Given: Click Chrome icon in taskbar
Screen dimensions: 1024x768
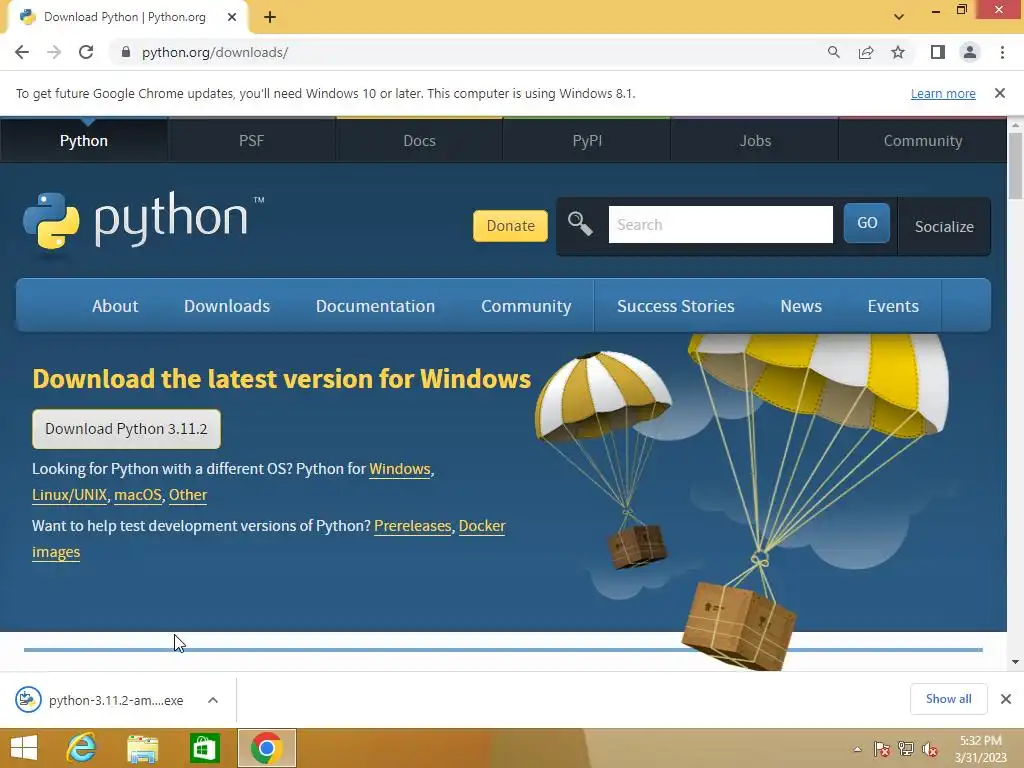Looking at the screenshot, I should [x=266, y=748].
